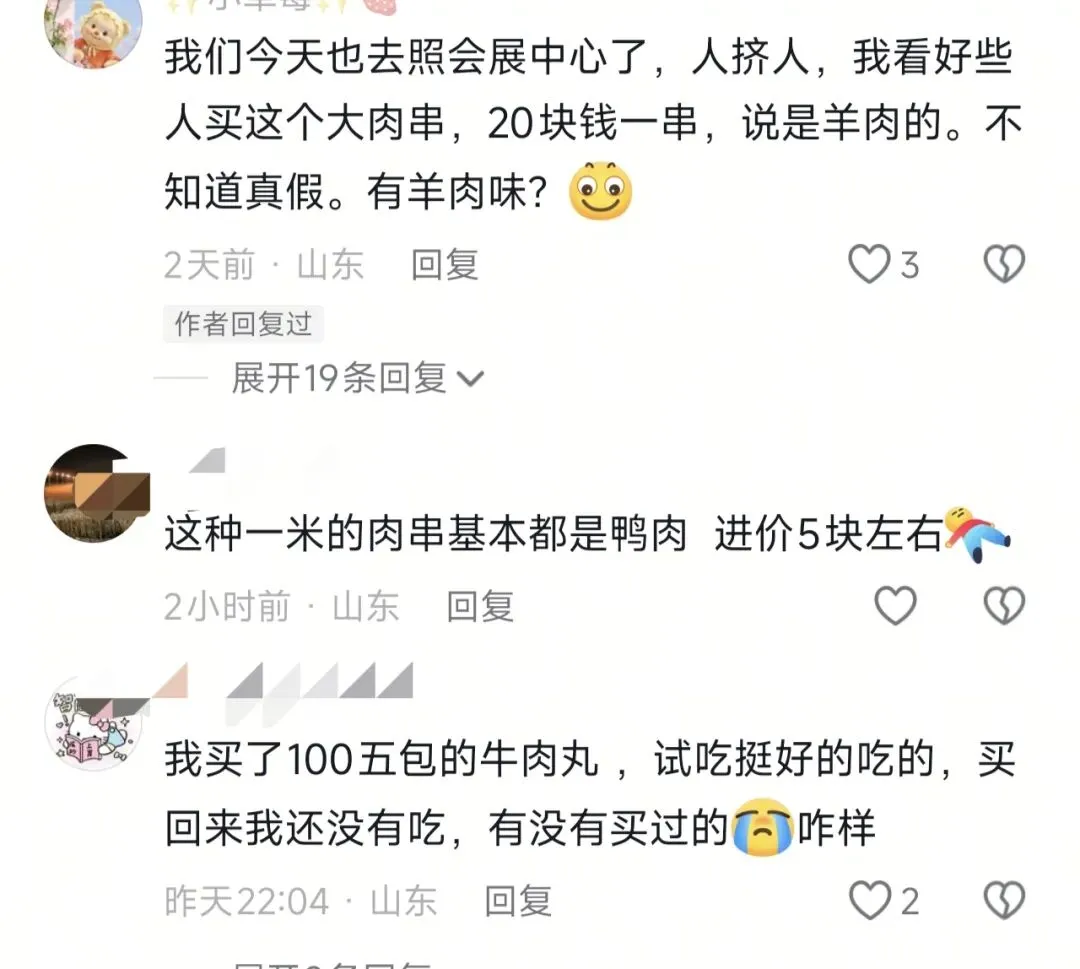Dislike the duck meat skewer comment
This screenshot has width=1080, height=969.
[1004, 606]
